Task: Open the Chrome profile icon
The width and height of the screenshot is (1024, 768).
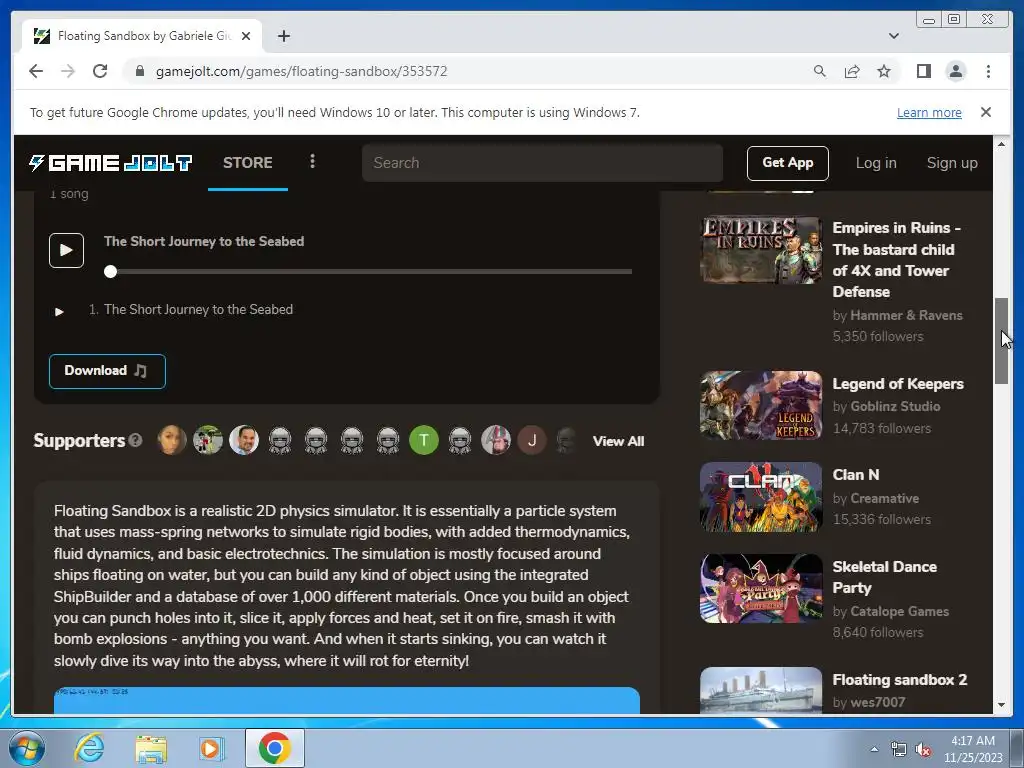Action: point(955,71)
